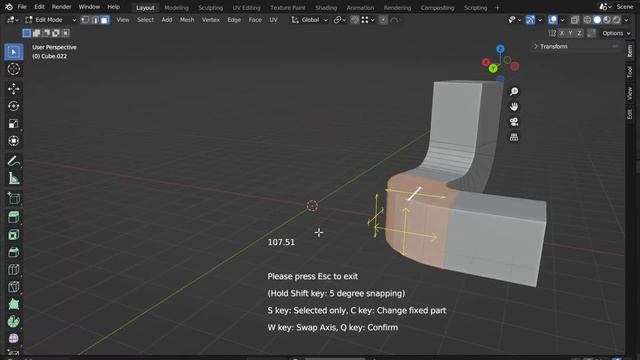The height and width of the screenshot is (360, 640).
Task: Toggle camera view with camera icon
Action: [514, 122]
